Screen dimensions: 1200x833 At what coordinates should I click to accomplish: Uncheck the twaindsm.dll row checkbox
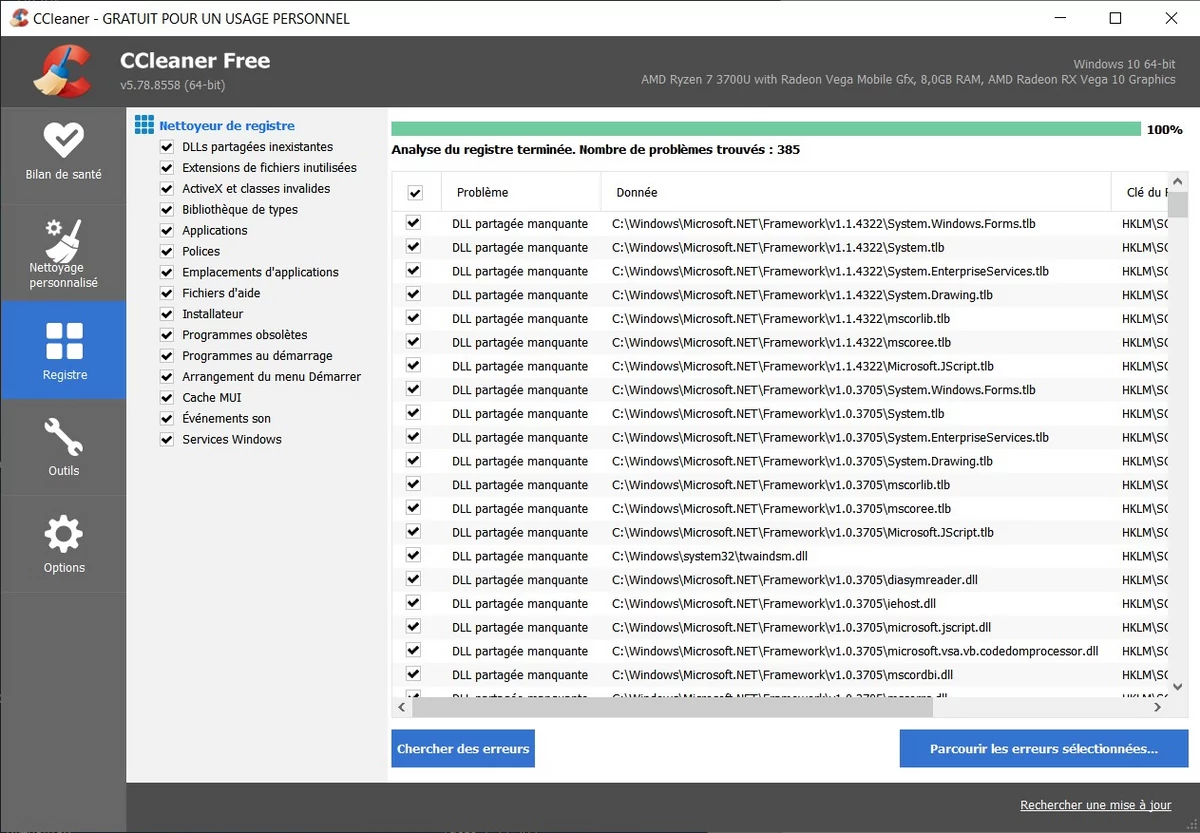[413, 556]
